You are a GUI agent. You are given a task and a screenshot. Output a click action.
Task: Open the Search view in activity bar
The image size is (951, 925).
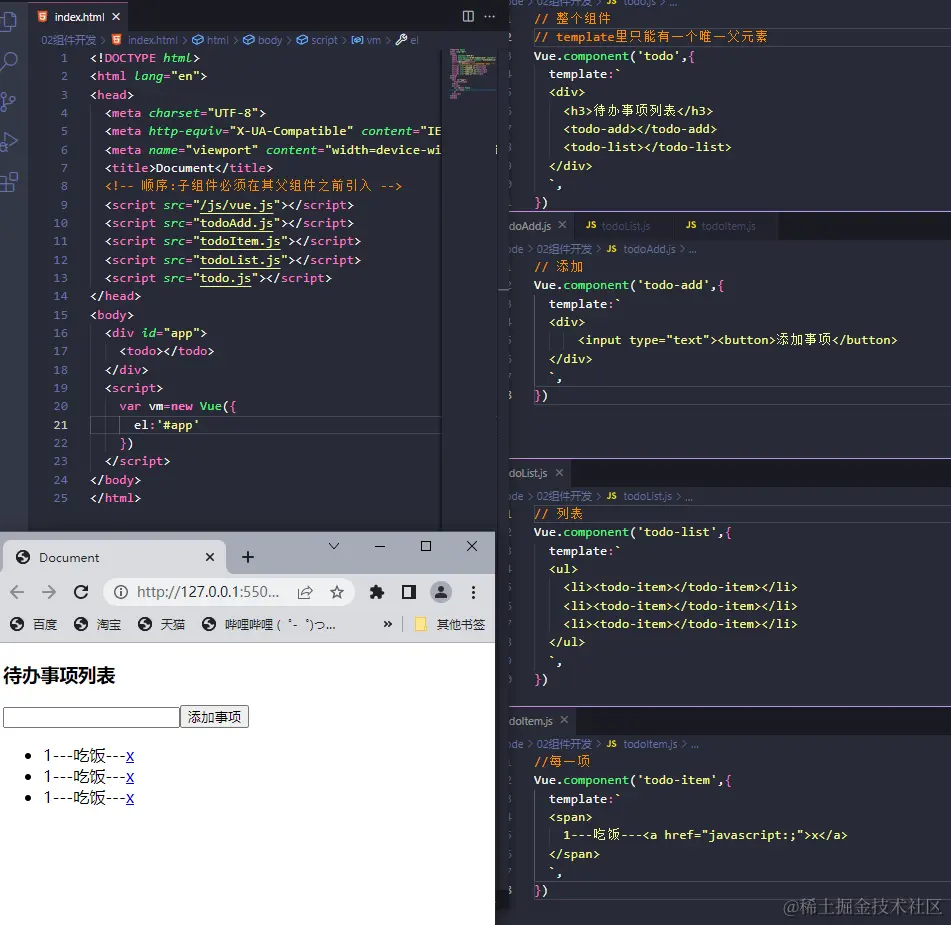(9, 61)
